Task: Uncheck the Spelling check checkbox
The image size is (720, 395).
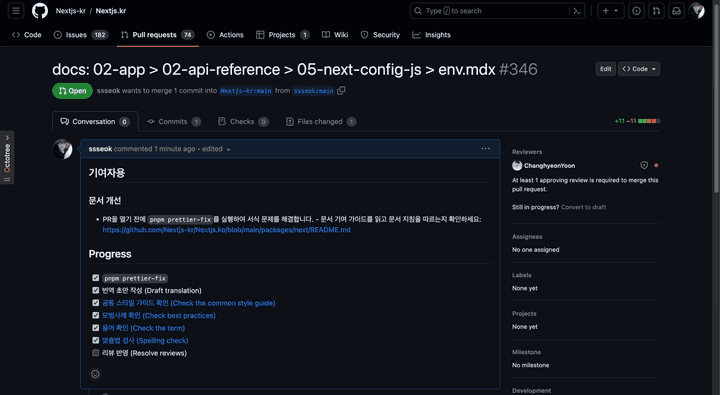Action: tap(96, 340)
